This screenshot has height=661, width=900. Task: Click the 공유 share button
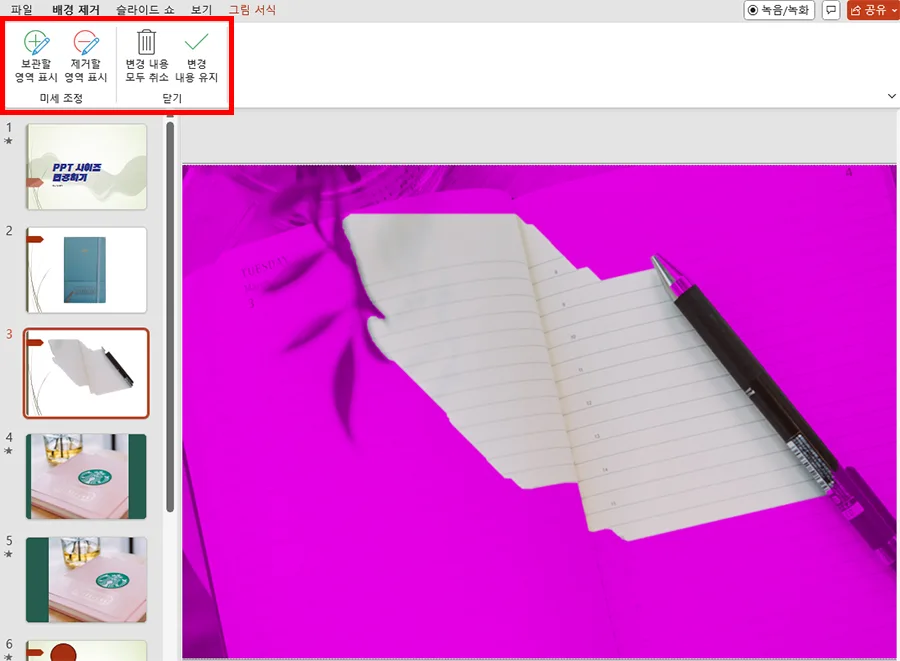[873, 10]
